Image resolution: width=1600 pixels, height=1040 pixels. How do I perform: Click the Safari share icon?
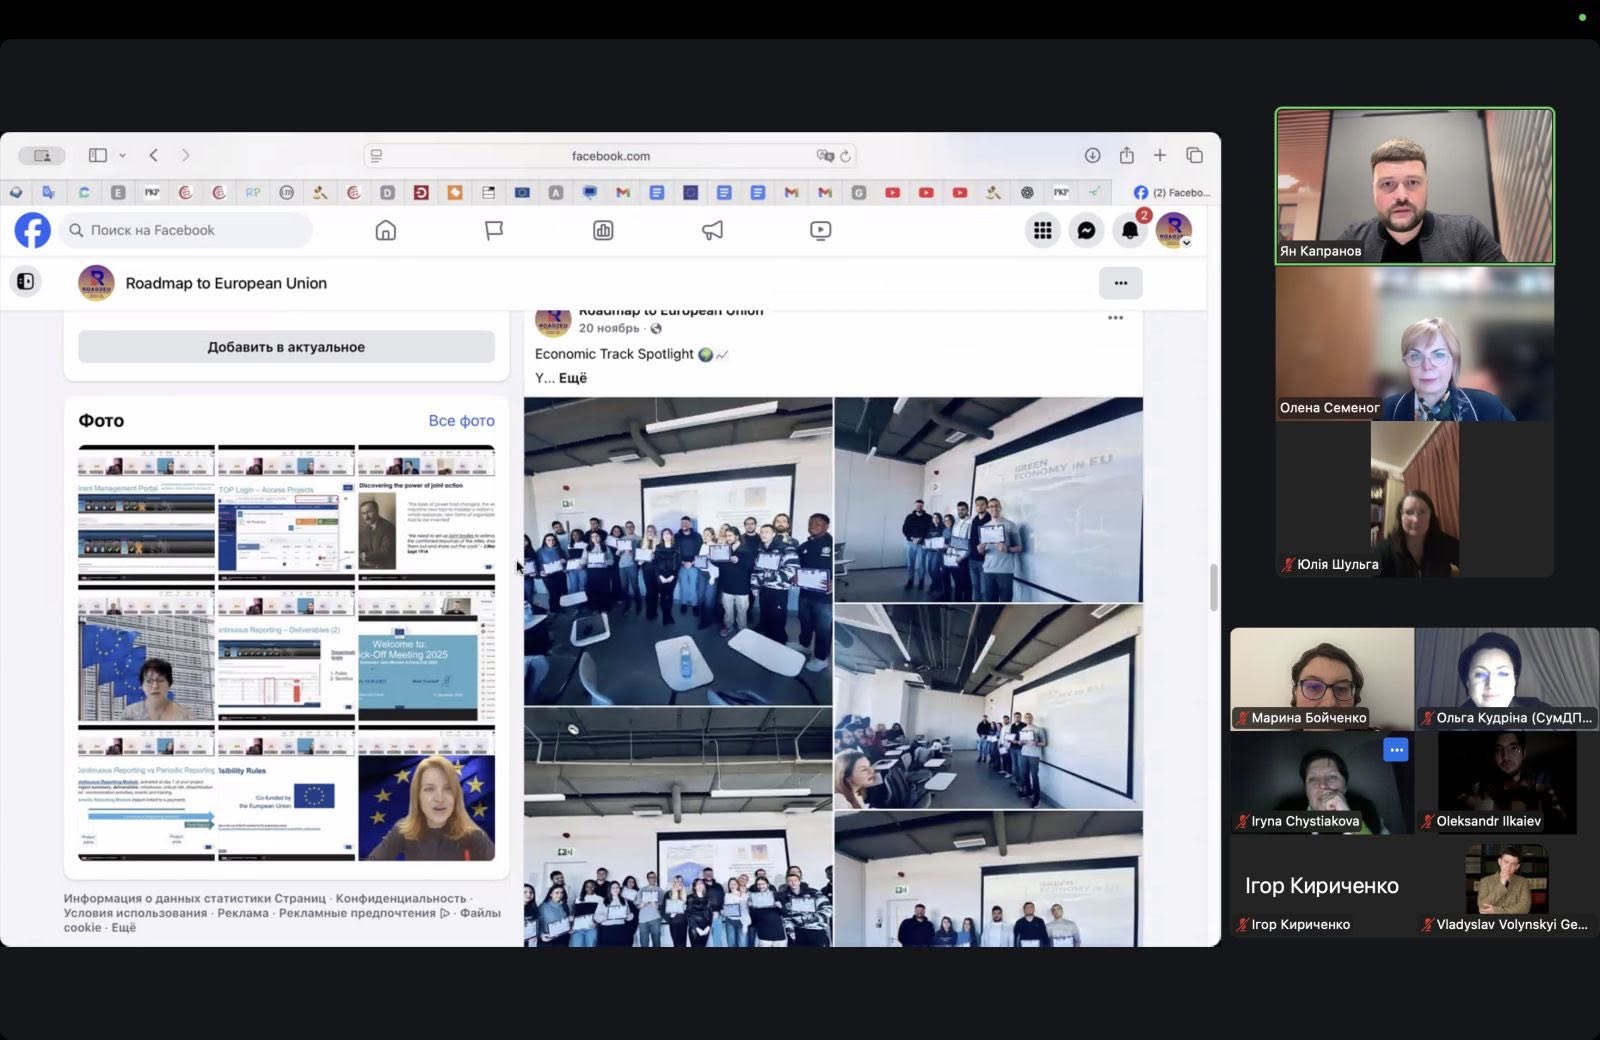point(1127,155)
